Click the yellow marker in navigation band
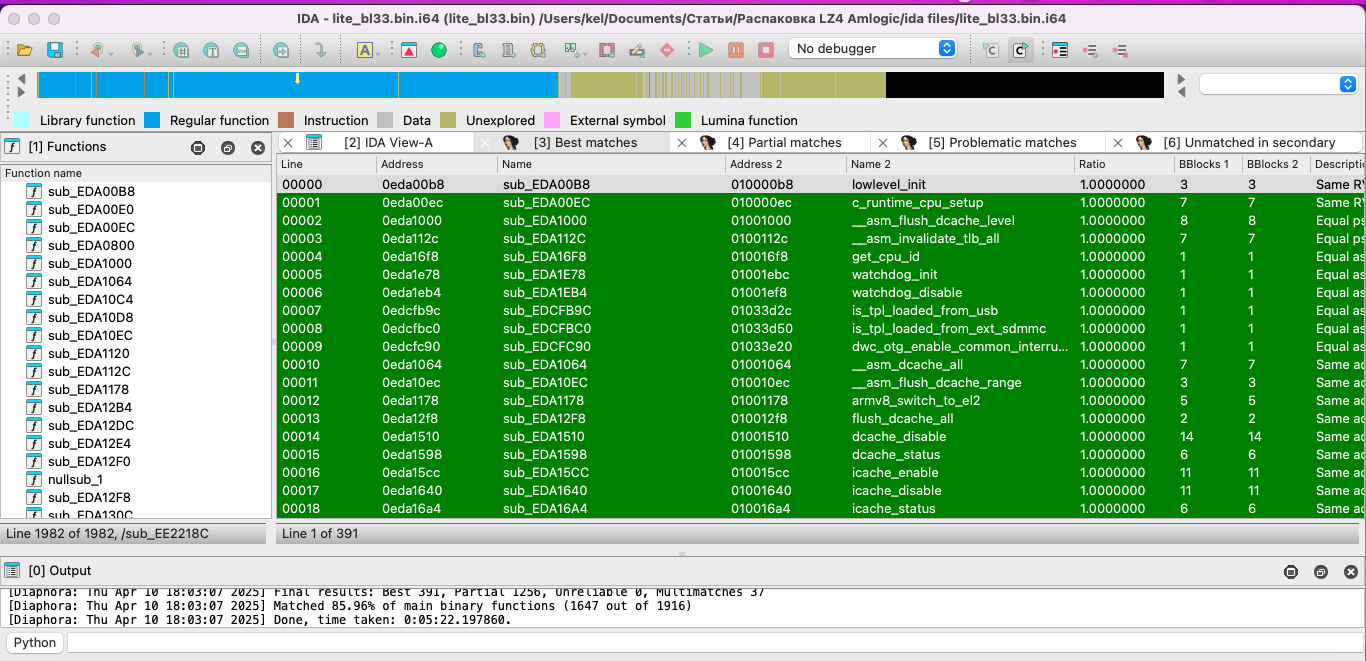Screen dimensions: 1366x661 click(x=297, y=78)
